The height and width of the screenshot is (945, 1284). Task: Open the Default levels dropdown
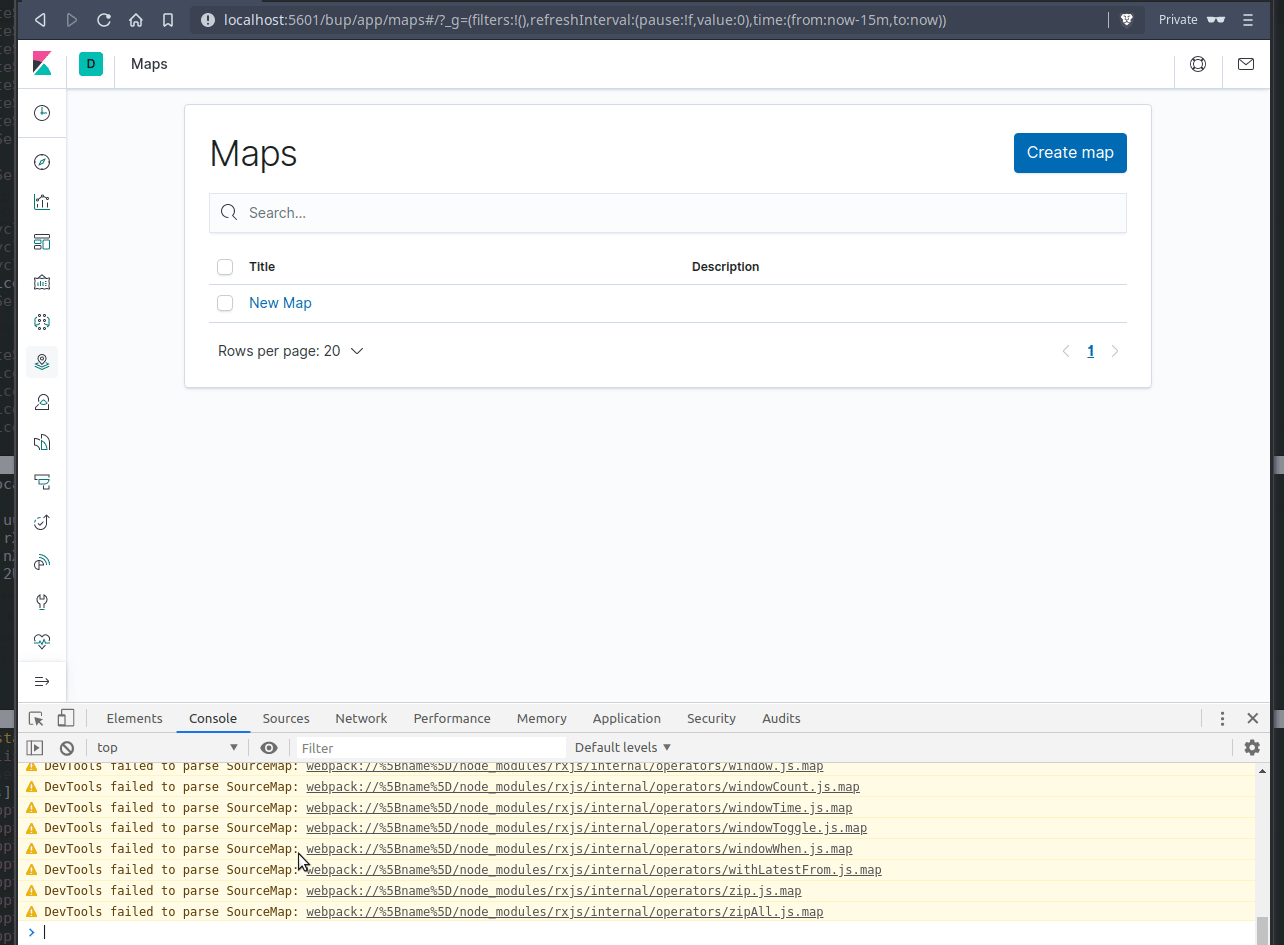[x=623, y=748]
